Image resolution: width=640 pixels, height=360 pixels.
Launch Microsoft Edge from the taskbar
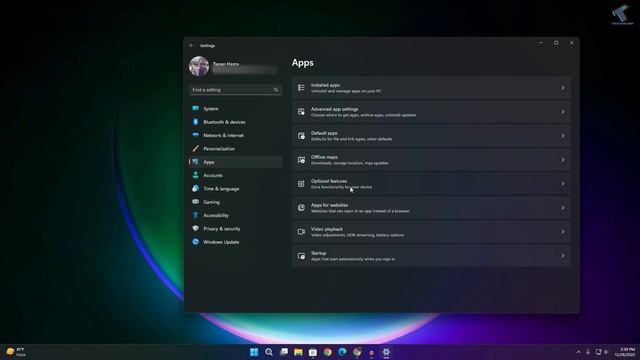coord(342,352)
